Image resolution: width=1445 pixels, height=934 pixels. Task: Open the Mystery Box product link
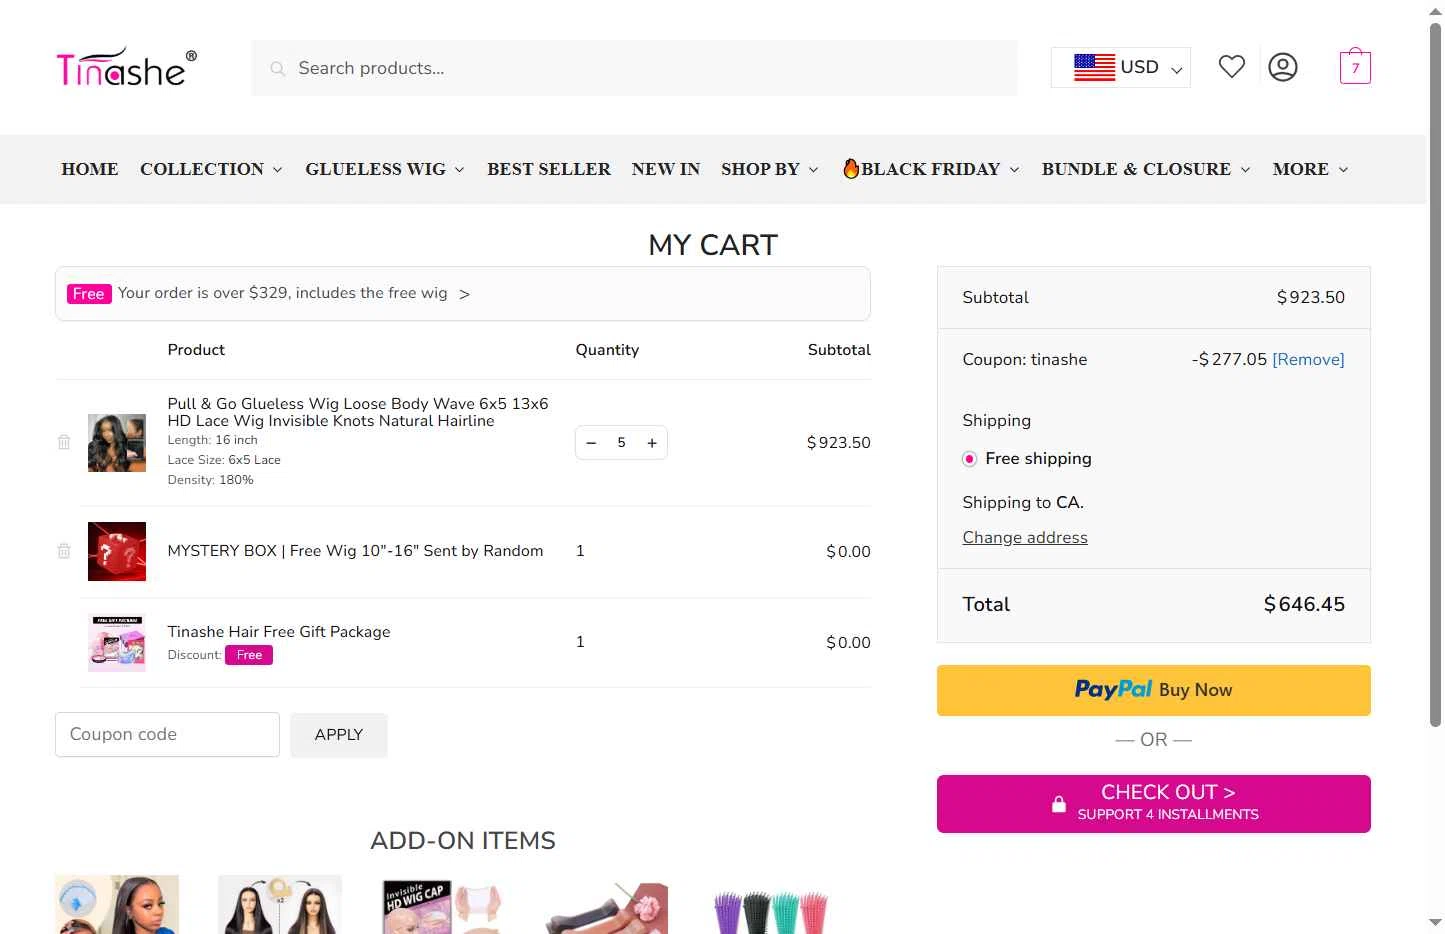(355, 551)
